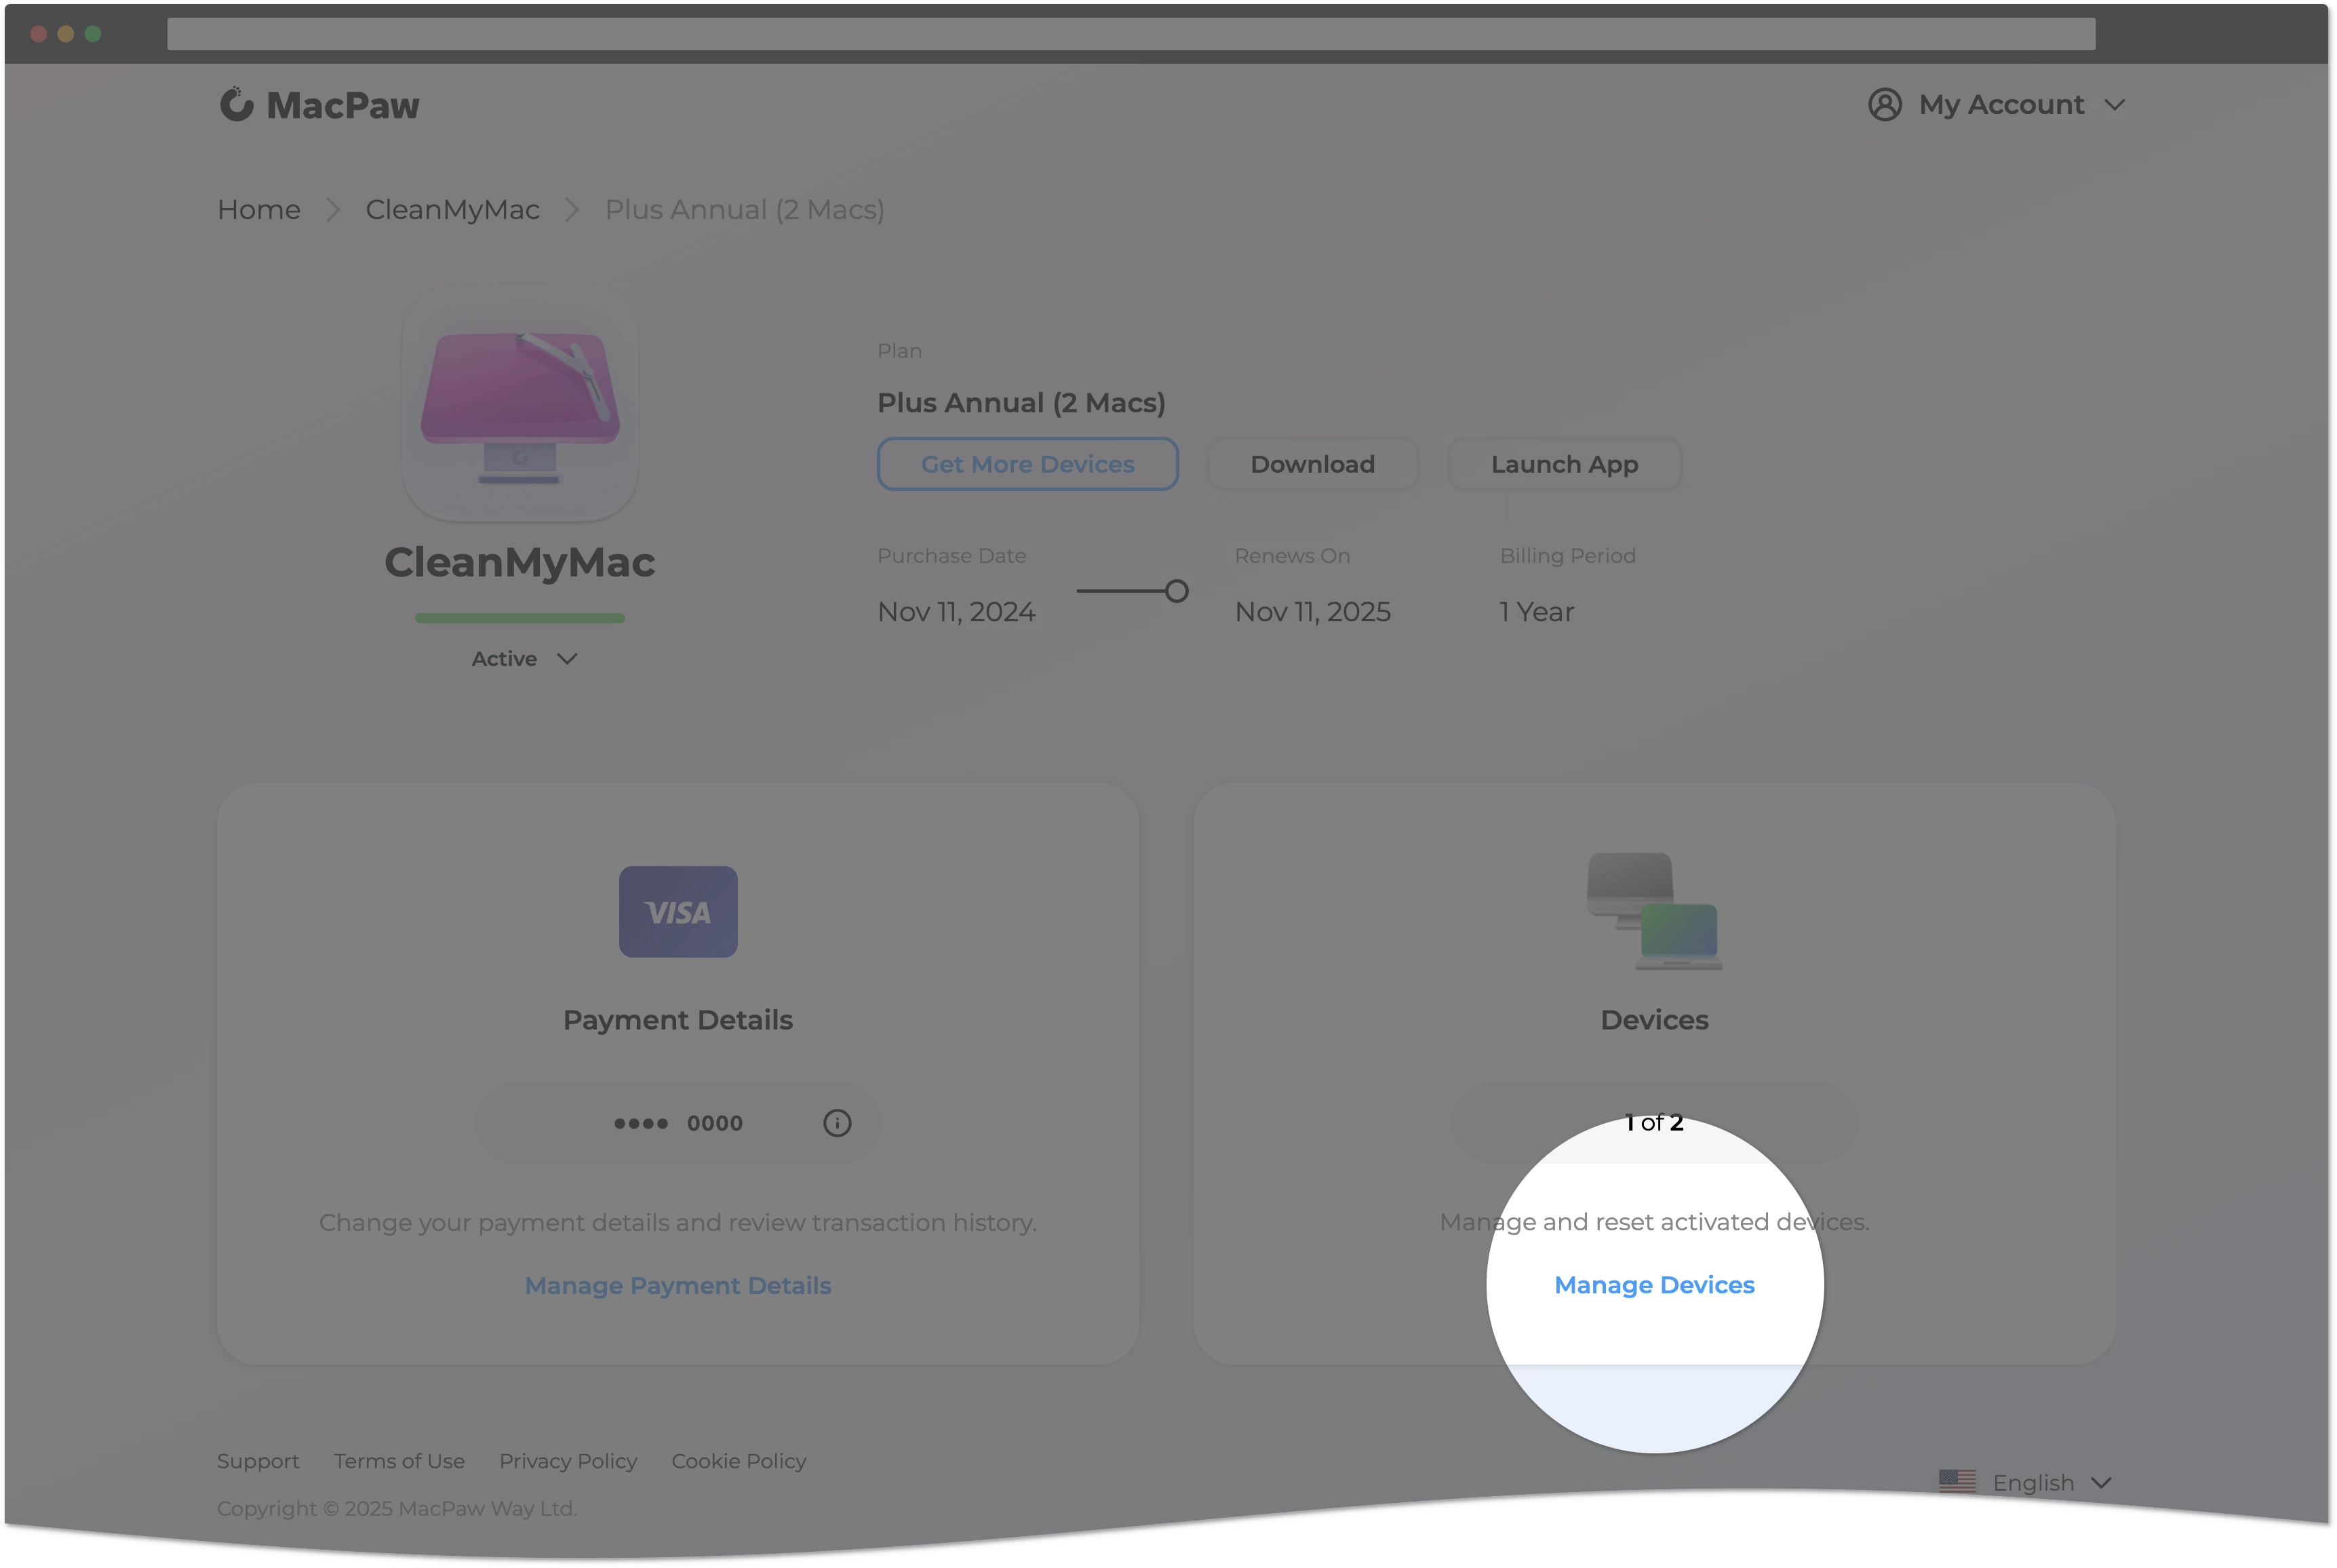
Task: Click the green active status bar
Action: point(520,618)
